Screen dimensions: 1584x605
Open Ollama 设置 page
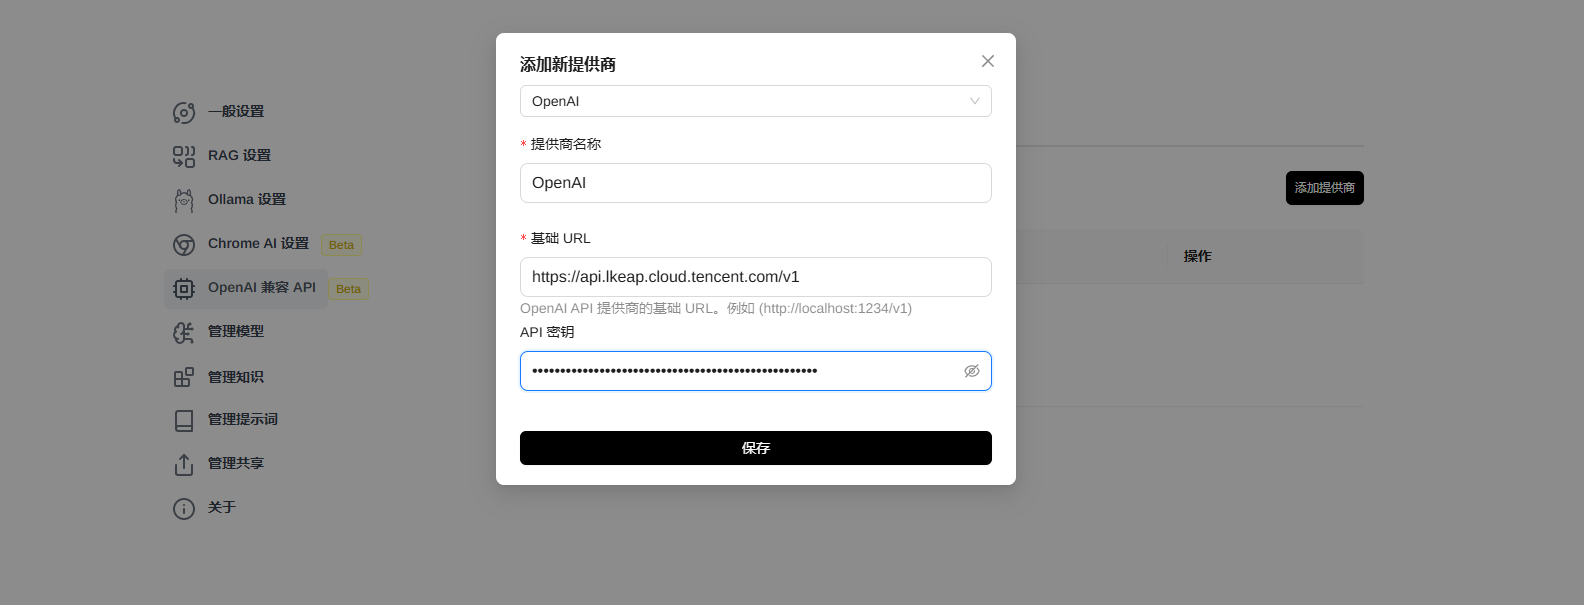pos(247,199)
